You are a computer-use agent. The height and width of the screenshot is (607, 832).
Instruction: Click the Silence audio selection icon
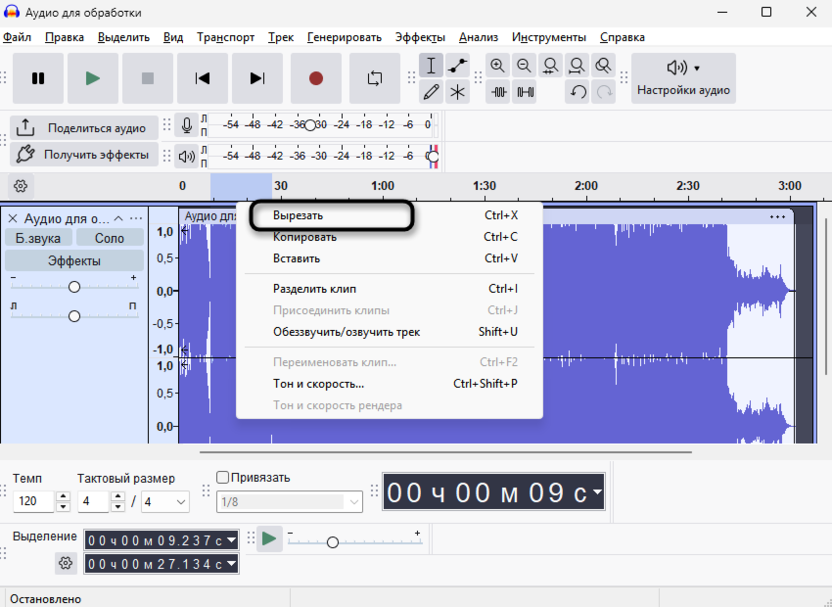524,91
